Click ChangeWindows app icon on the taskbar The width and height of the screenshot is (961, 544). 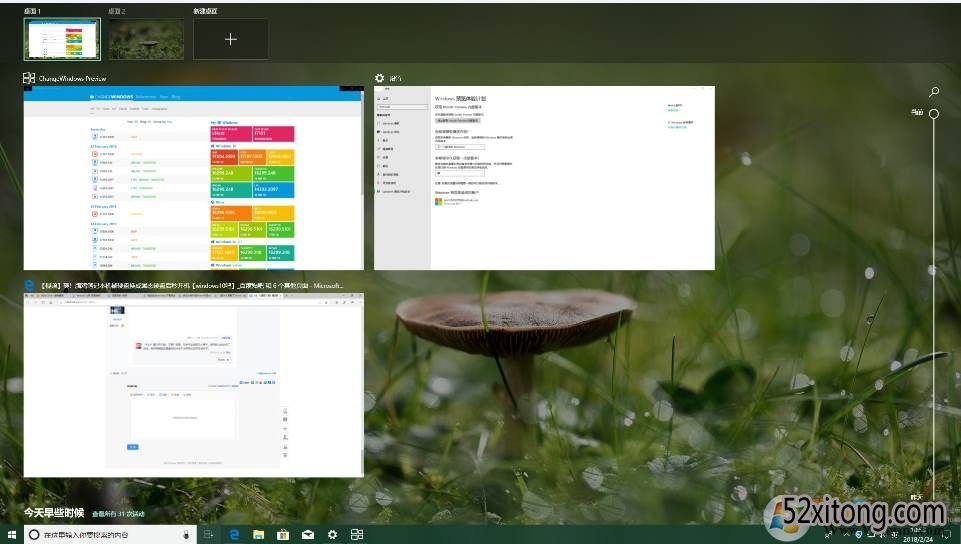(x=357, y=535)
